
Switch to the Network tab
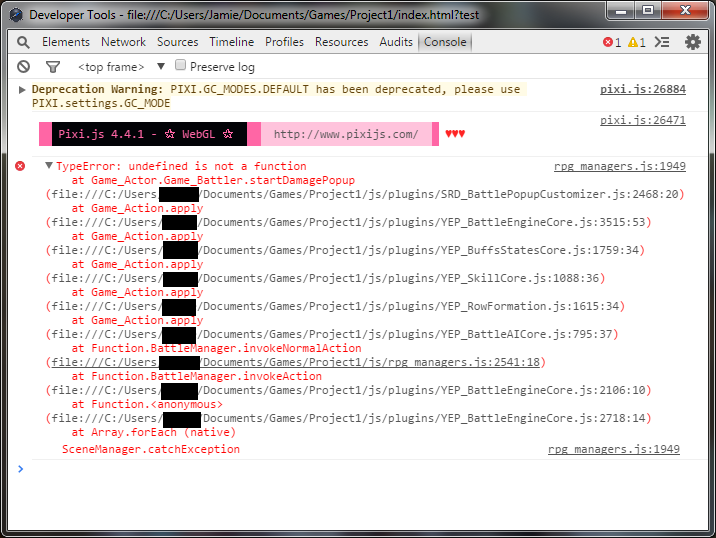click(123, 42)
